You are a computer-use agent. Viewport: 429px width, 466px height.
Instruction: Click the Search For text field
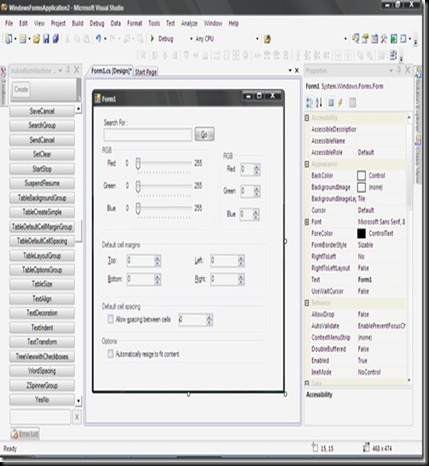click(x=148, y=135)
